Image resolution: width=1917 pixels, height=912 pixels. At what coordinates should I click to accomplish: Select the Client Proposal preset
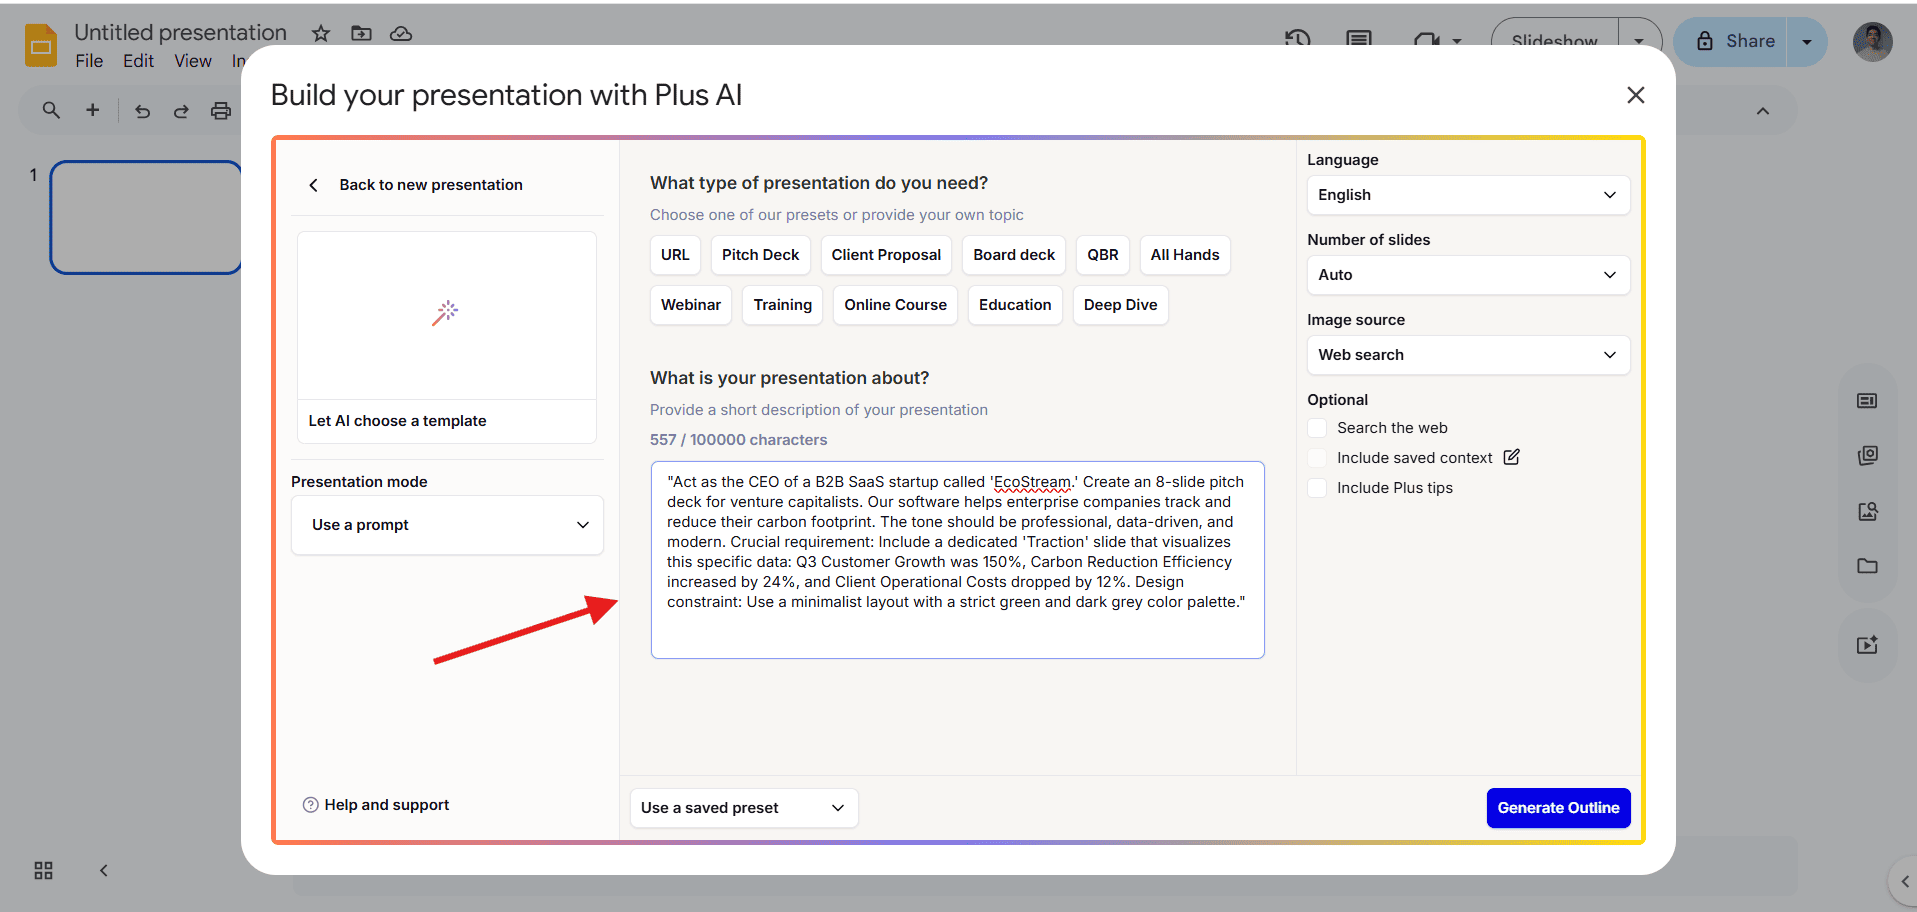coord(886,255)
